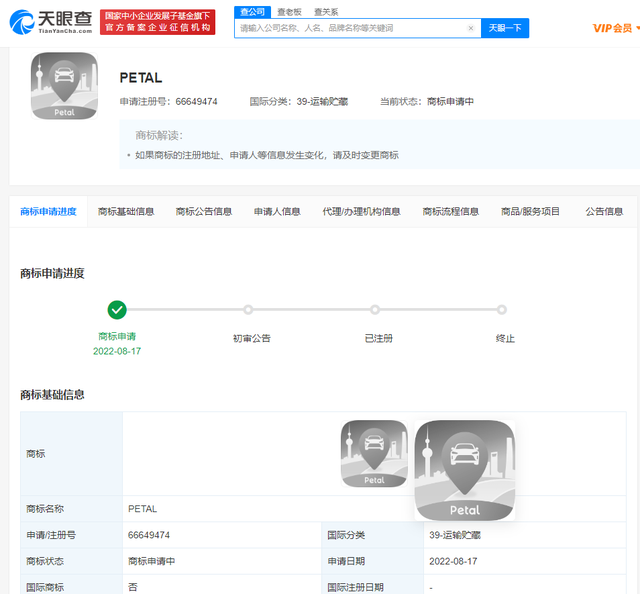Click the 商标状态 value 商标申请中 in table
Viewport: 640px width, 594px height.
(x=151, y=561)
